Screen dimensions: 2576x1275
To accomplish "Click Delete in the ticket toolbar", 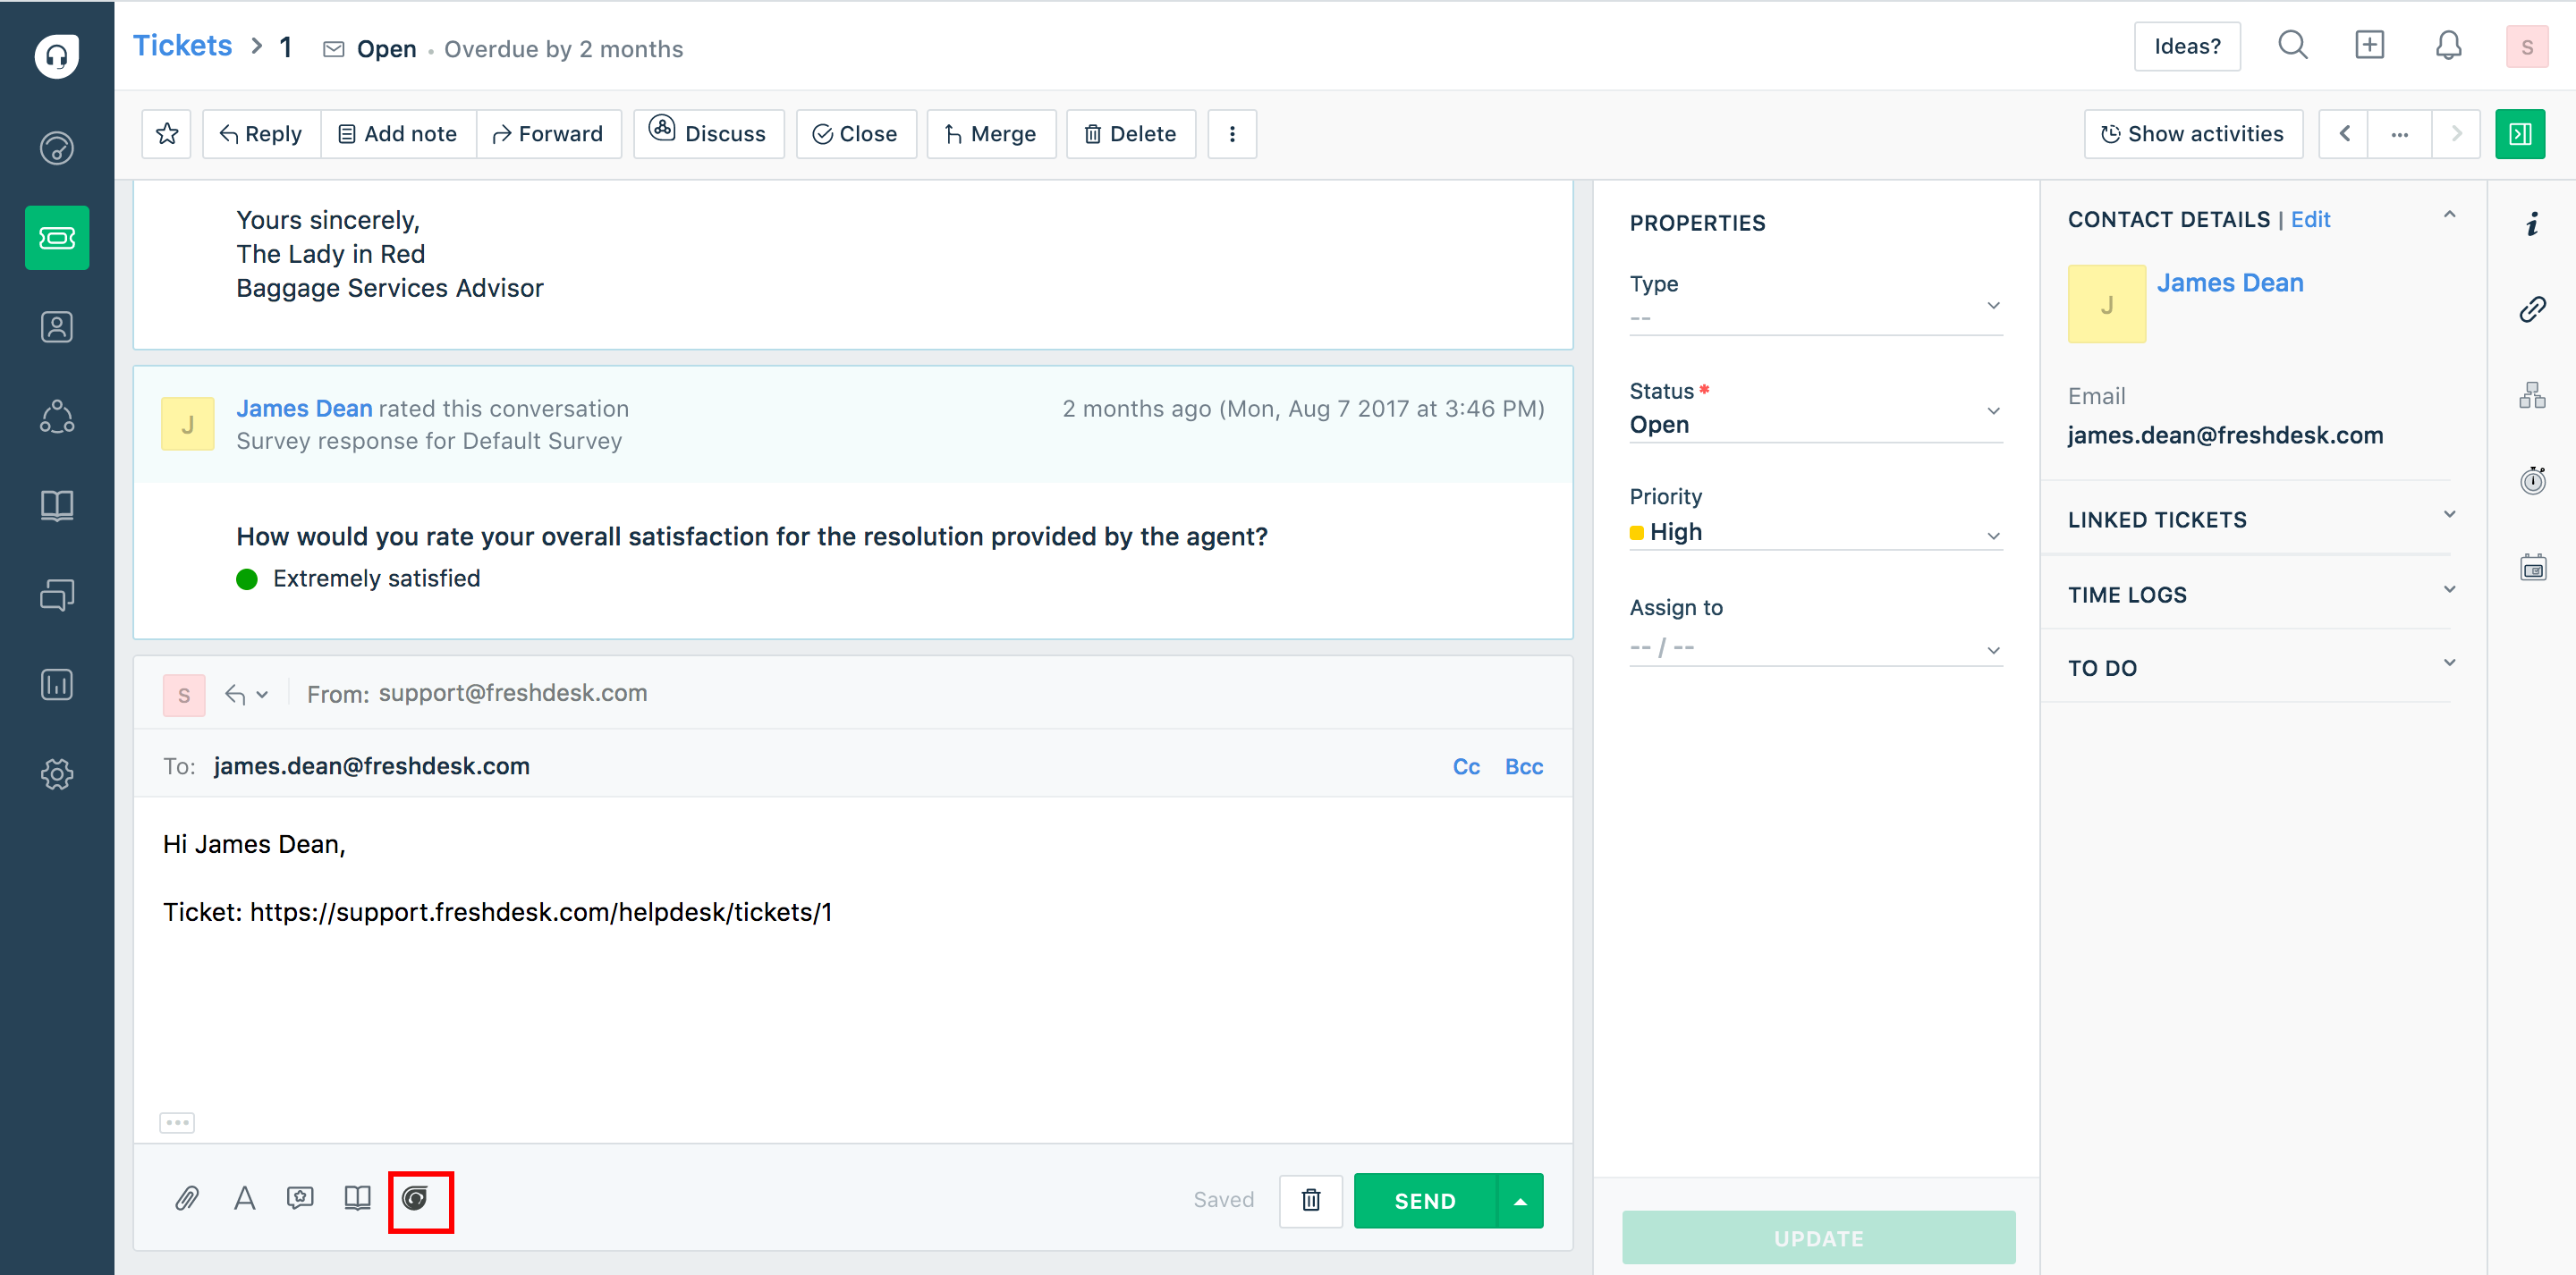I will click(1131, 133).
